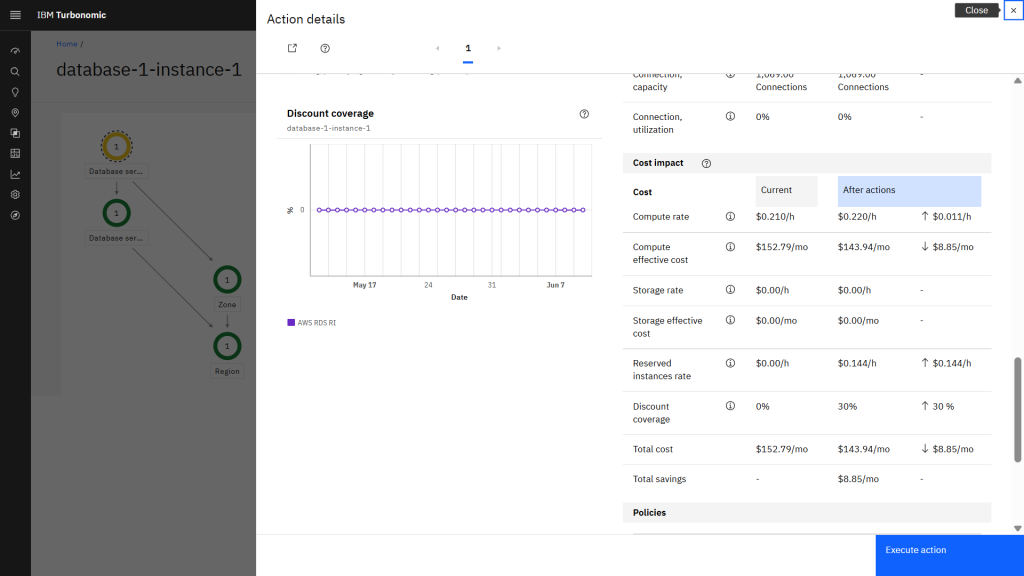Click the info icon for Storage rate
Image resolution: width=1024 pixels, height=576 pixels.
point(730,289)
